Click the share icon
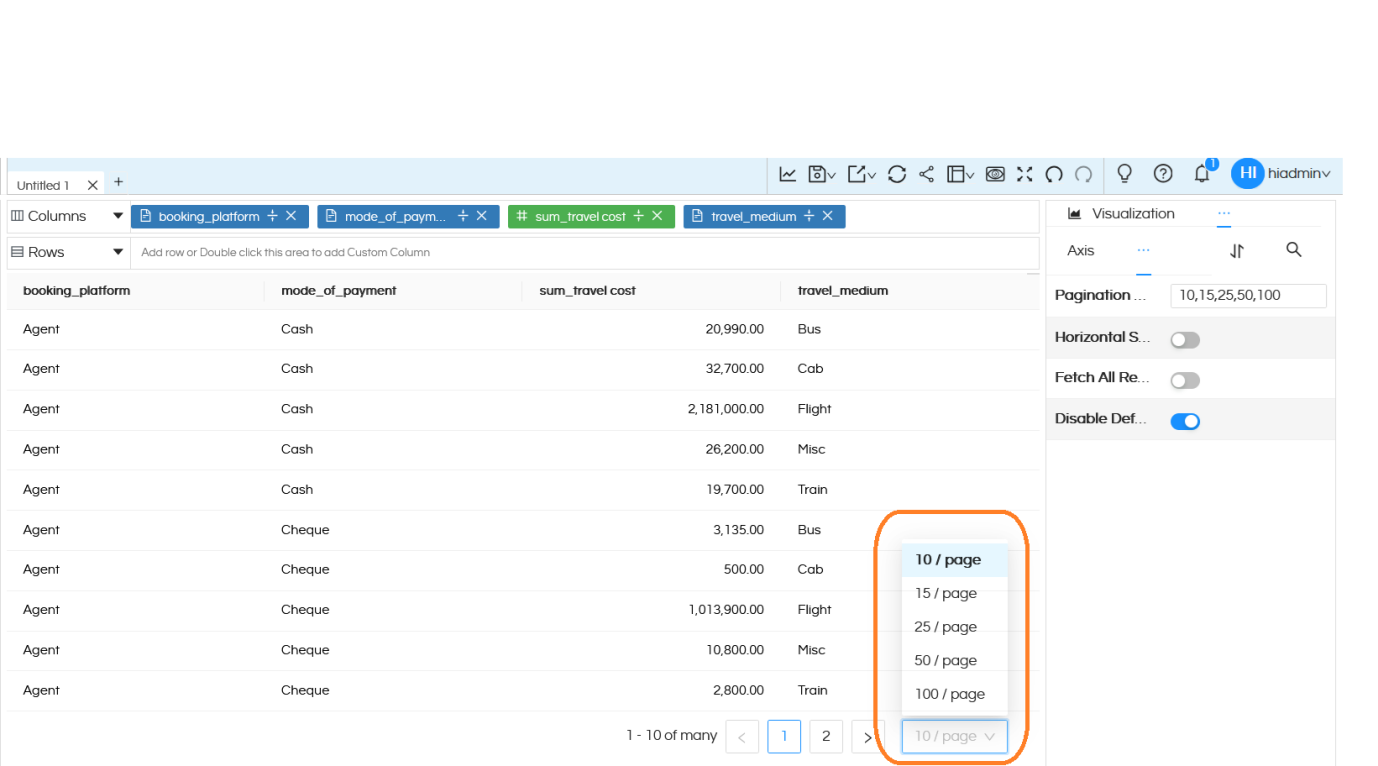The image size is (1378, 766). point(927,174)
